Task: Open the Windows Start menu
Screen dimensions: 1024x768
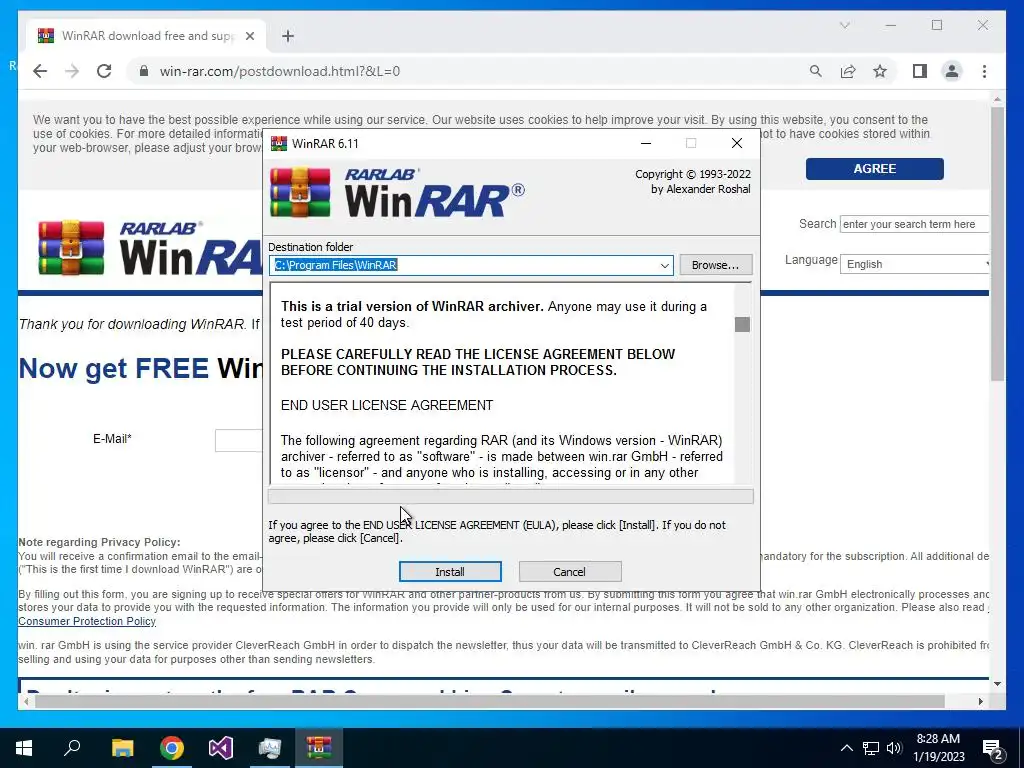Action: click(x=24, y=748)
